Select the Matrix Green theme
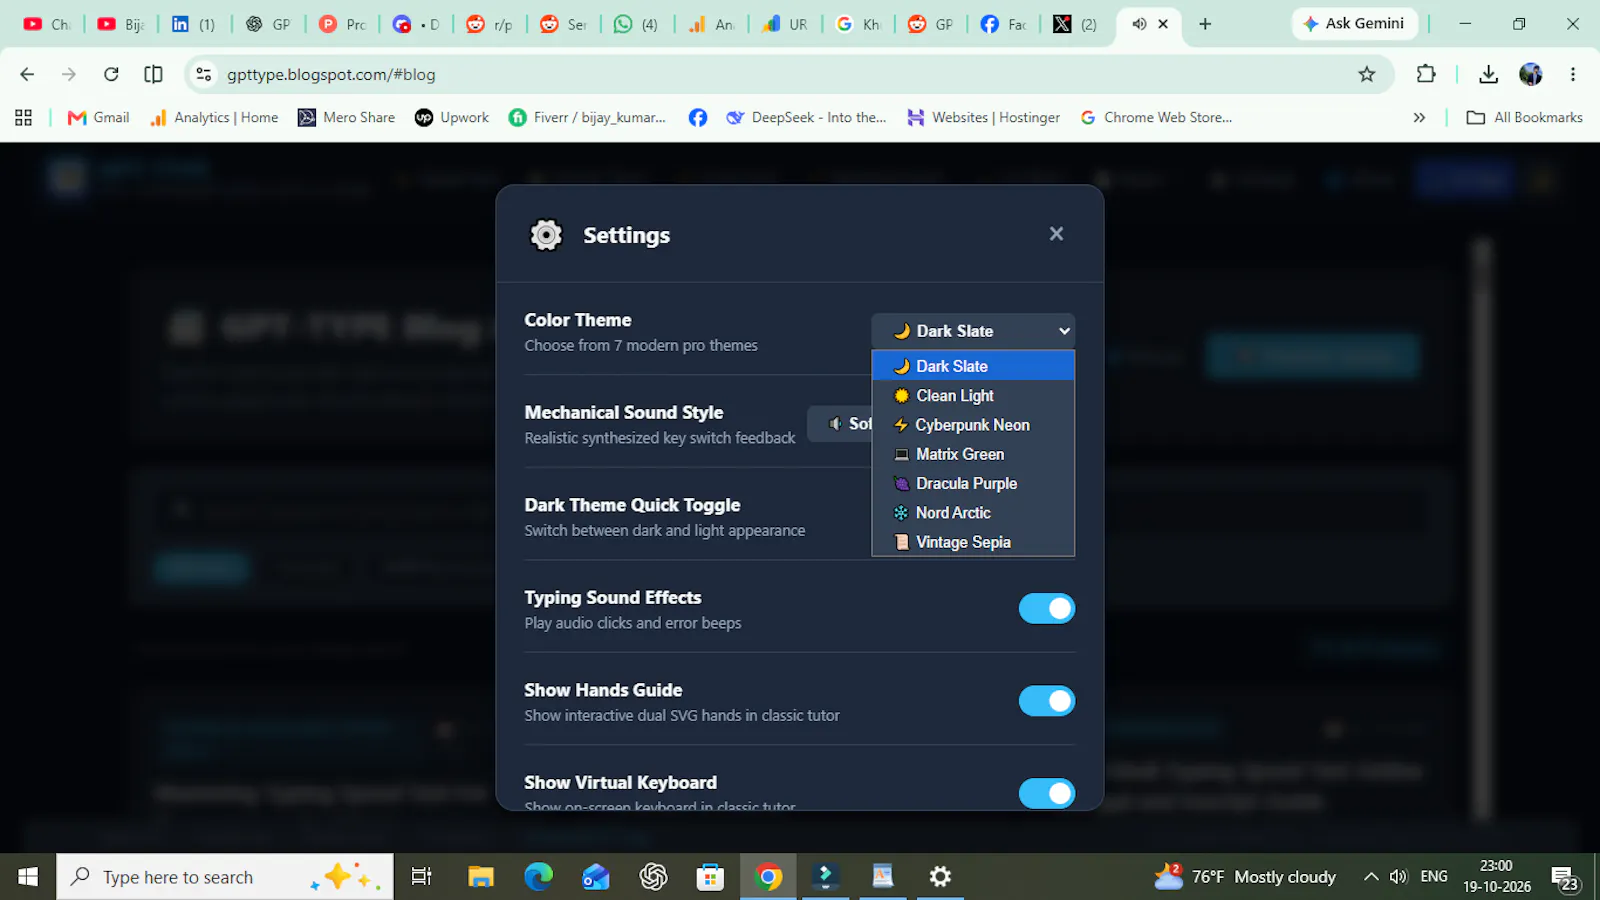The image size is (1600, 900). pyautogui.click(x=973, y=454)
